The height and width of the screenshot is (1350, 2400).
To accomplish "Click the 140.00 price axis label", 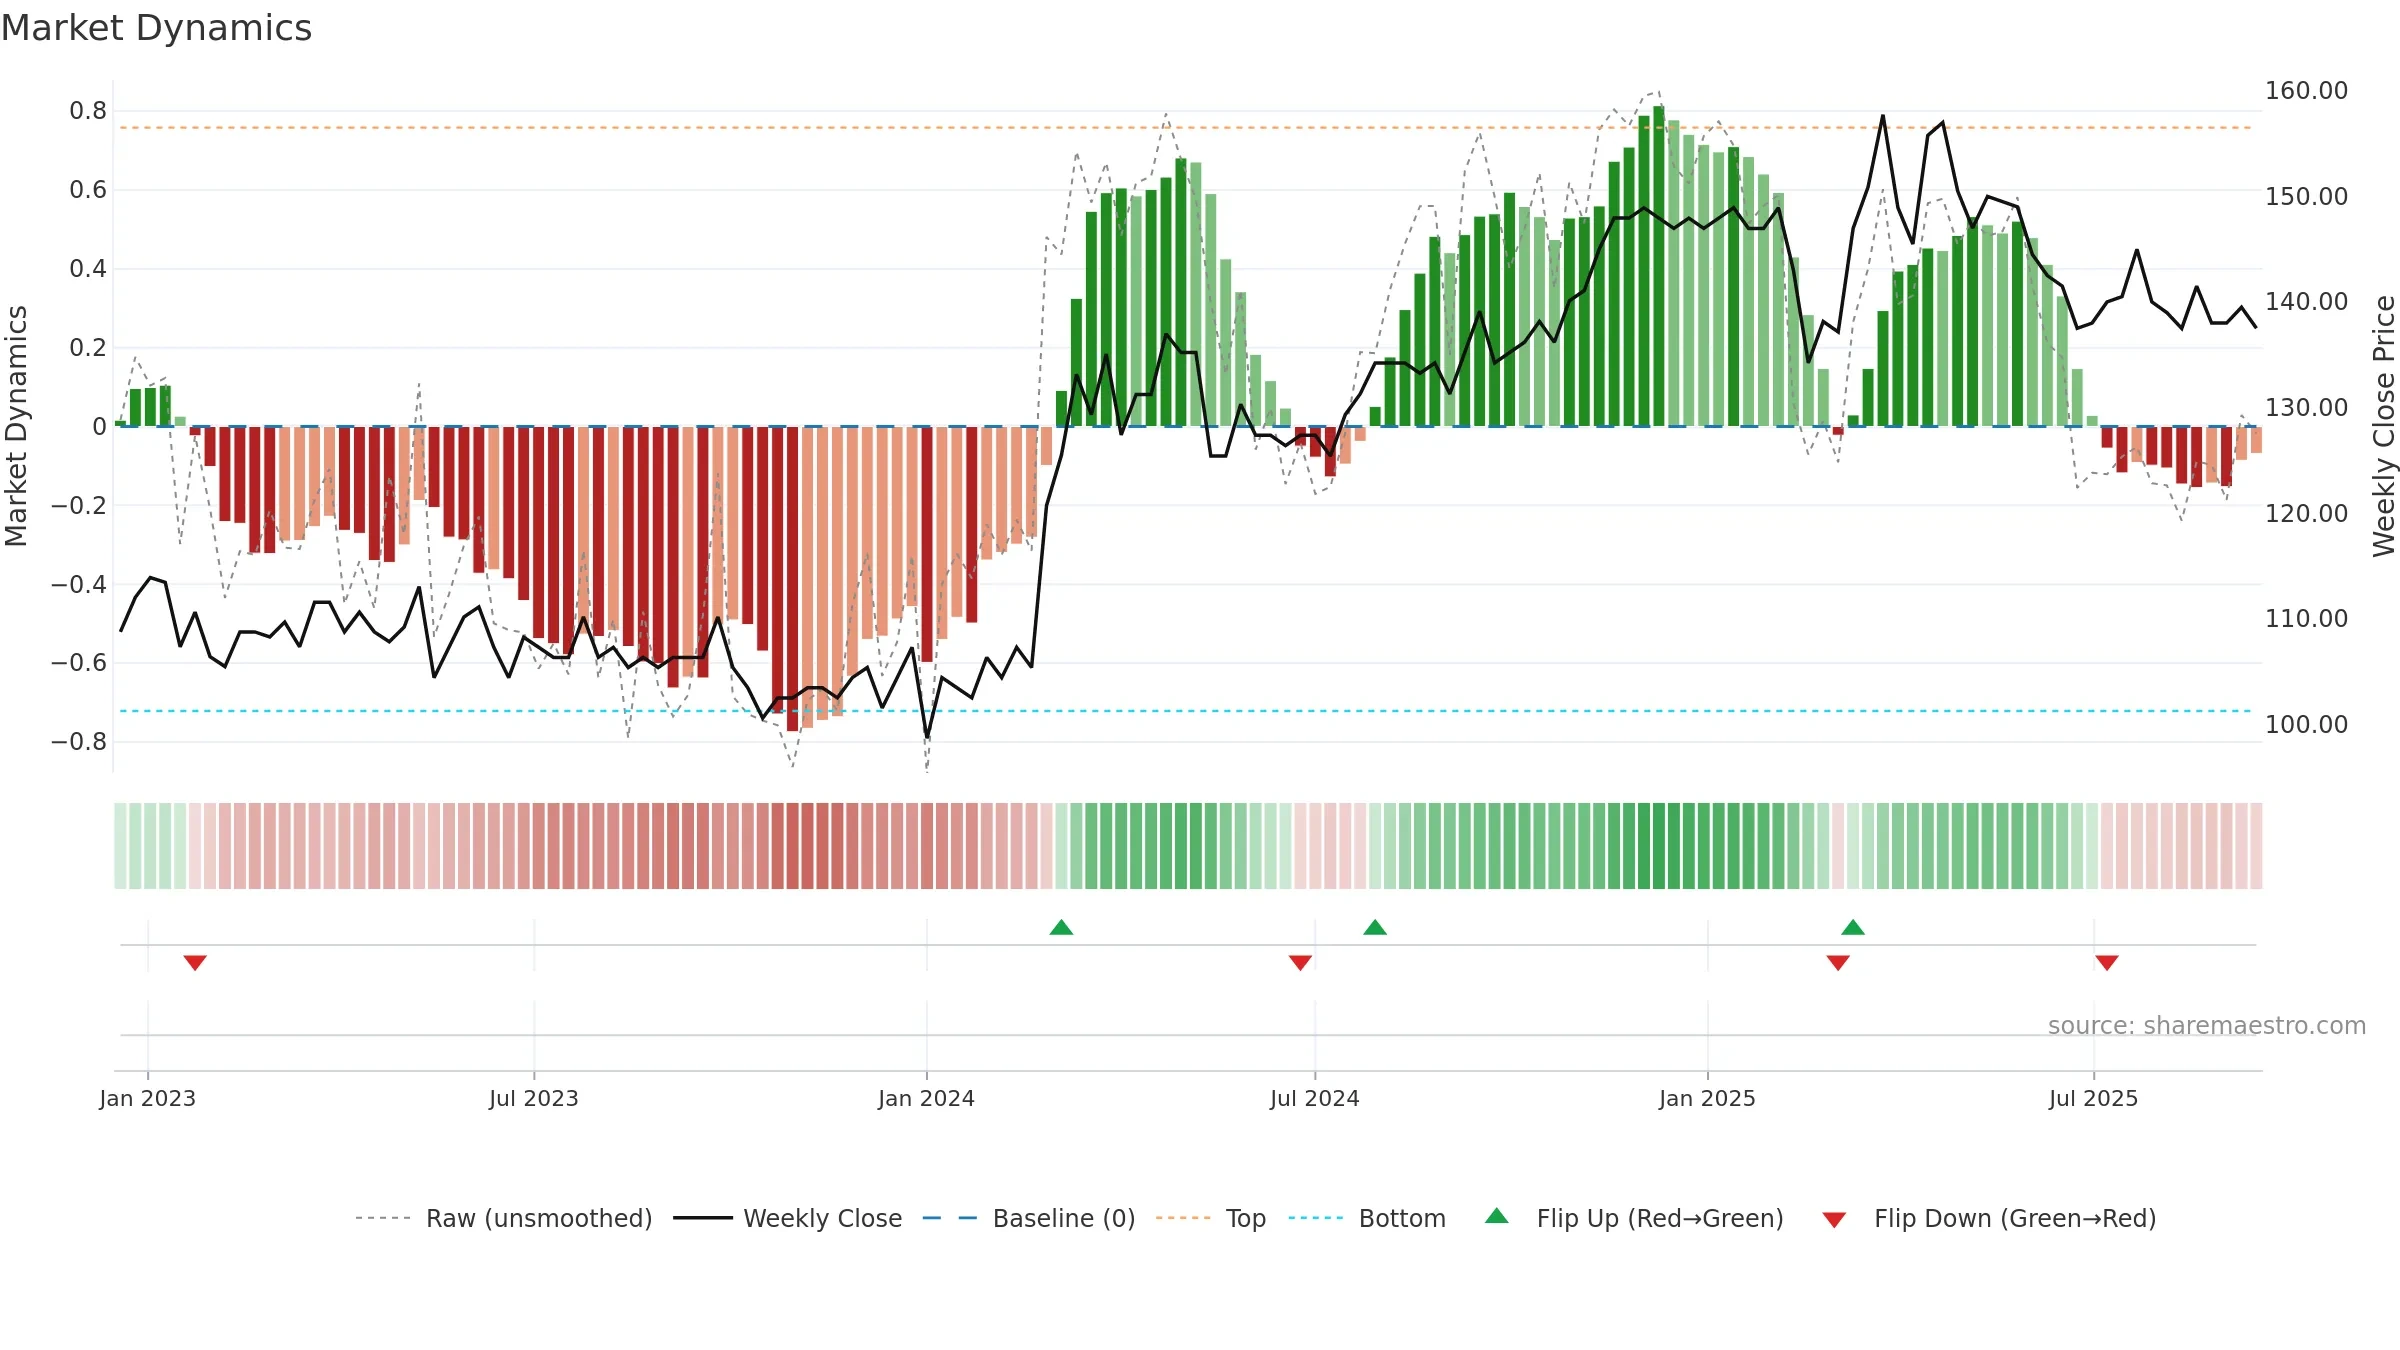I will point(2307,302).
